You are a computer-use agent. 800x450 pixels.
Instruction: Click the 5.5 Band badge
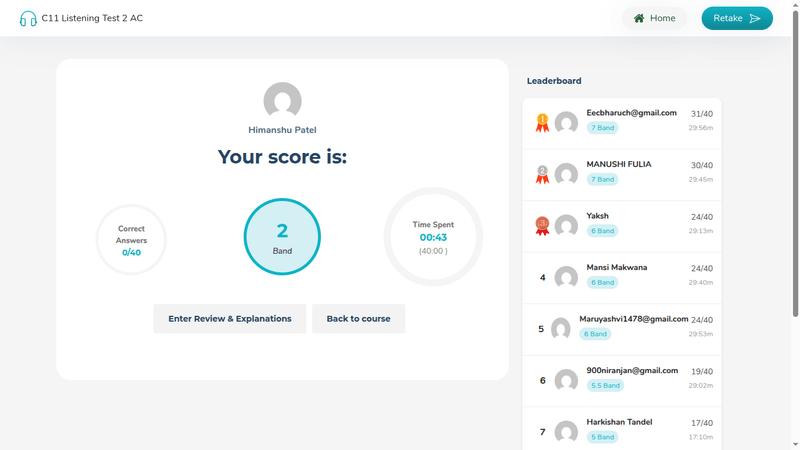[605, 386]
